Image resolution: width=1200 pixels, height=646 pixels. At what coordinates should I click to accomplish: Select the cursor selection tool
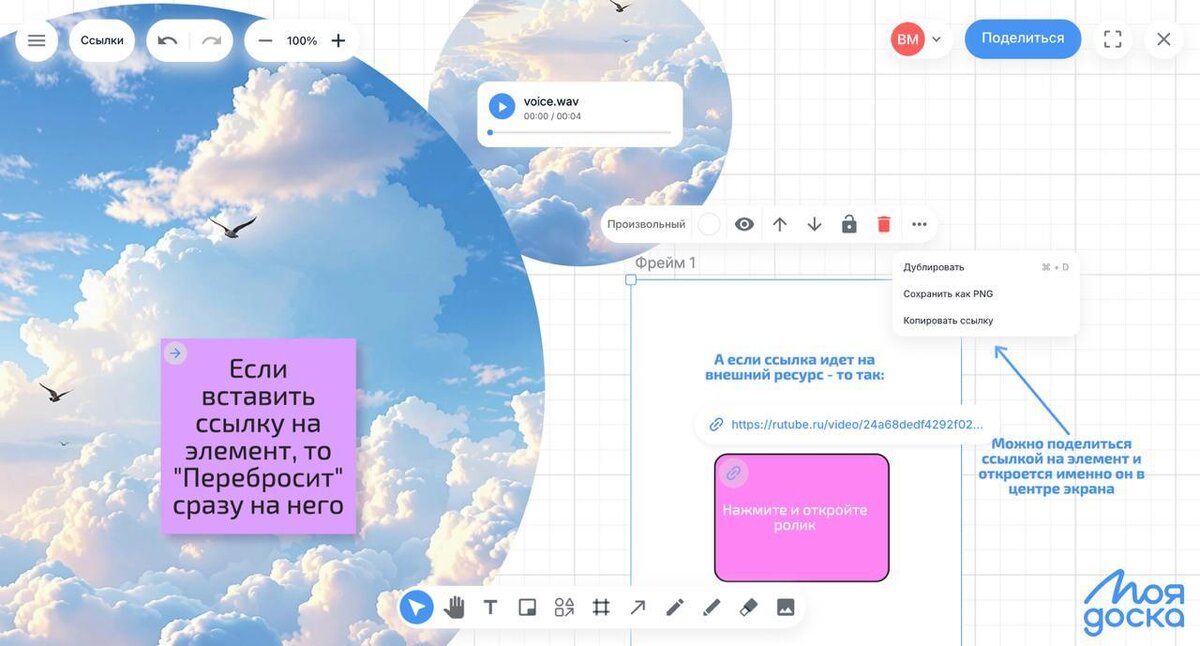click(417, 607)
